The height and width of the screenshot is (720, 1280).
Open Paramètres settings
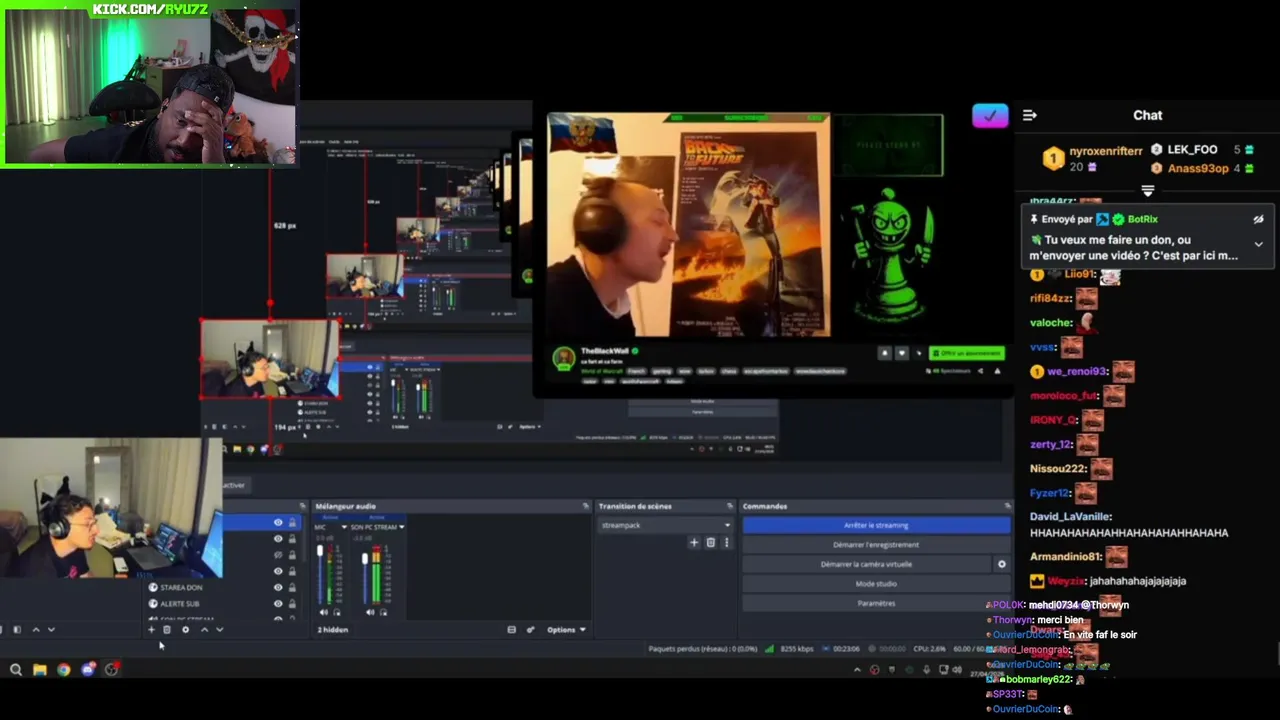point(876,603)
